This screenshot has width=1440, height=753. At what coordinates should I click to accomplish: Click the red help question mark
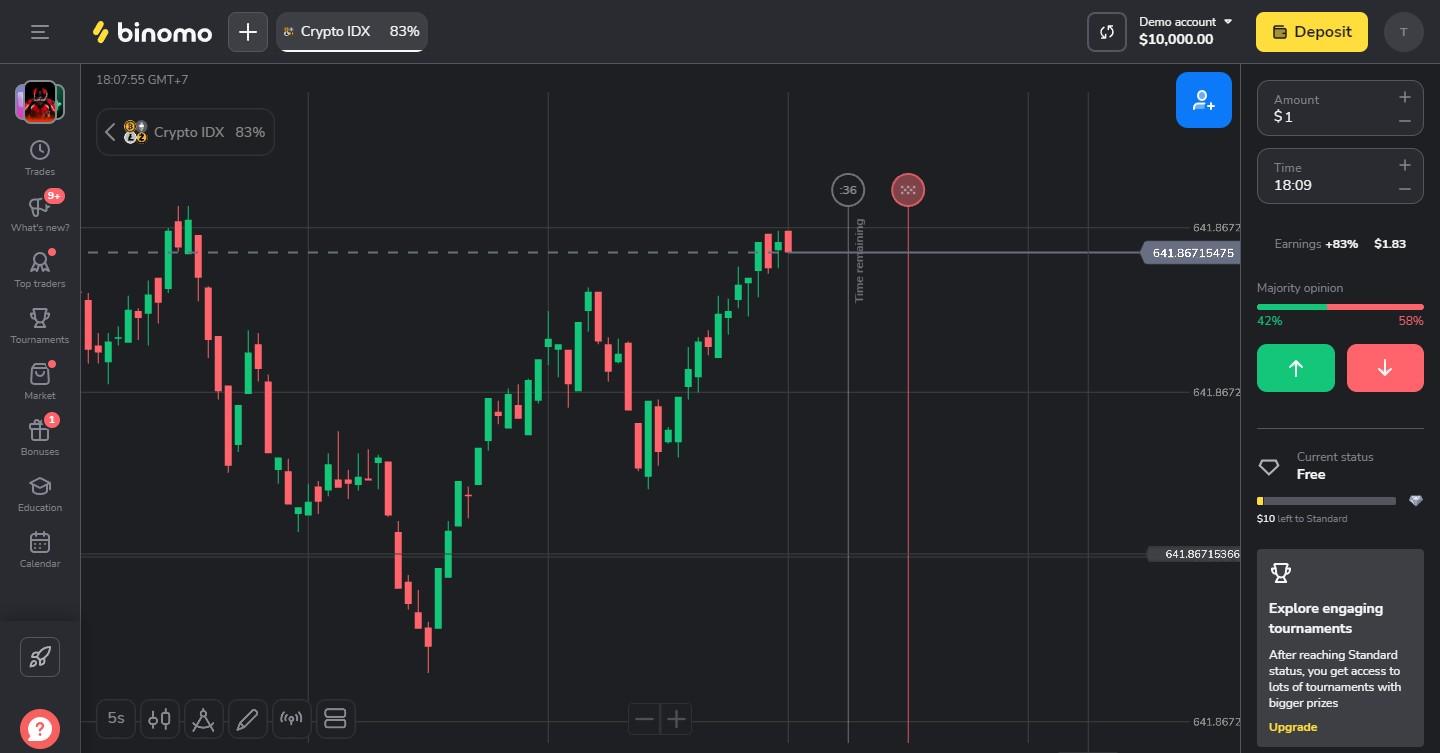coord(40,727)
